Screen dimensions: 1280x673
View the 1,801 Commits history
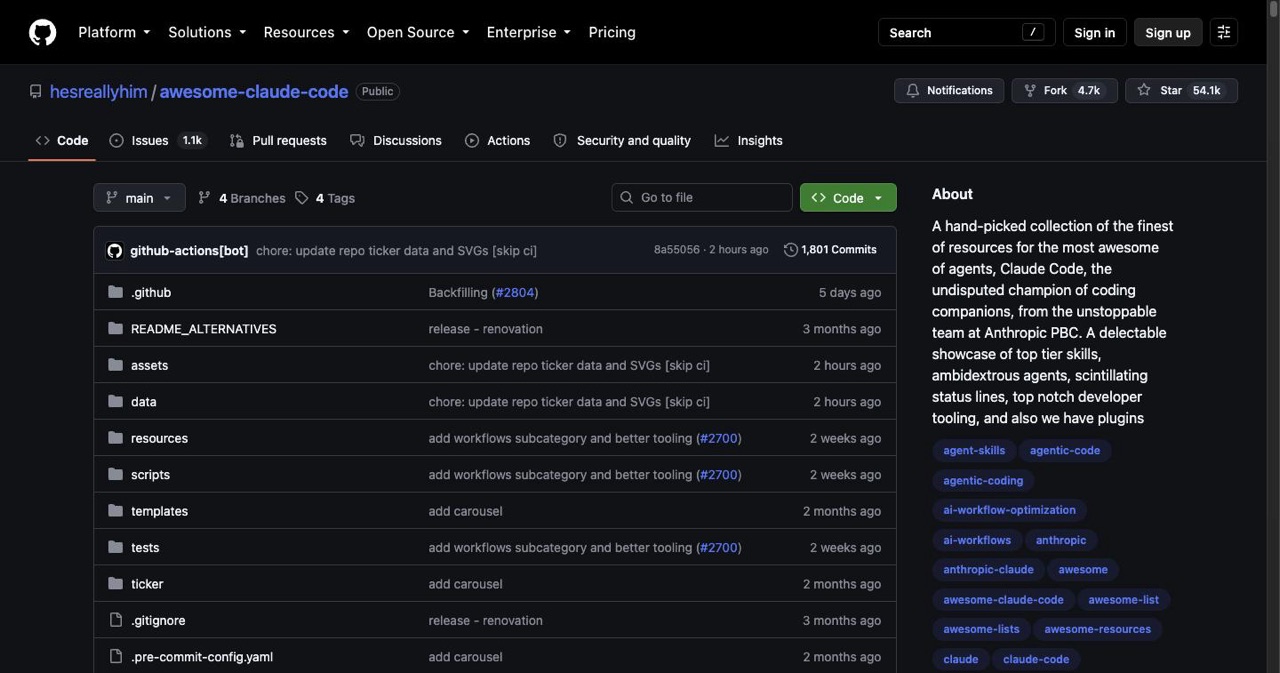[x=830, y=250]
